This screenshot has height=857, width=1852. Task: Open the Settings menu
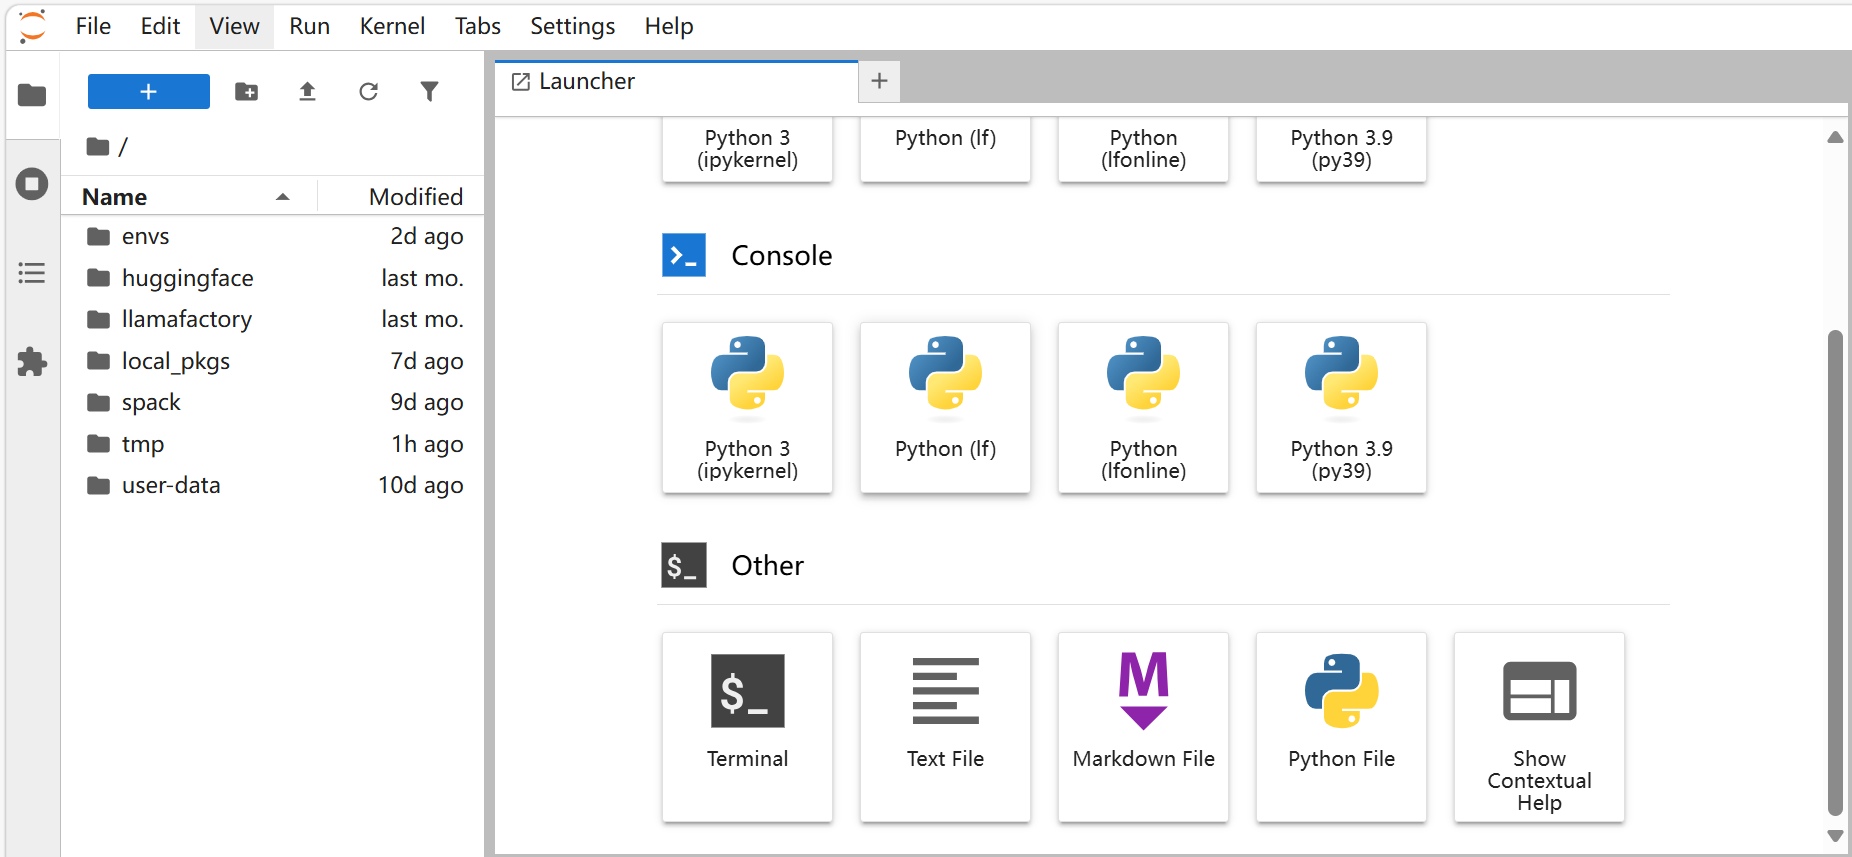point(572,26)
